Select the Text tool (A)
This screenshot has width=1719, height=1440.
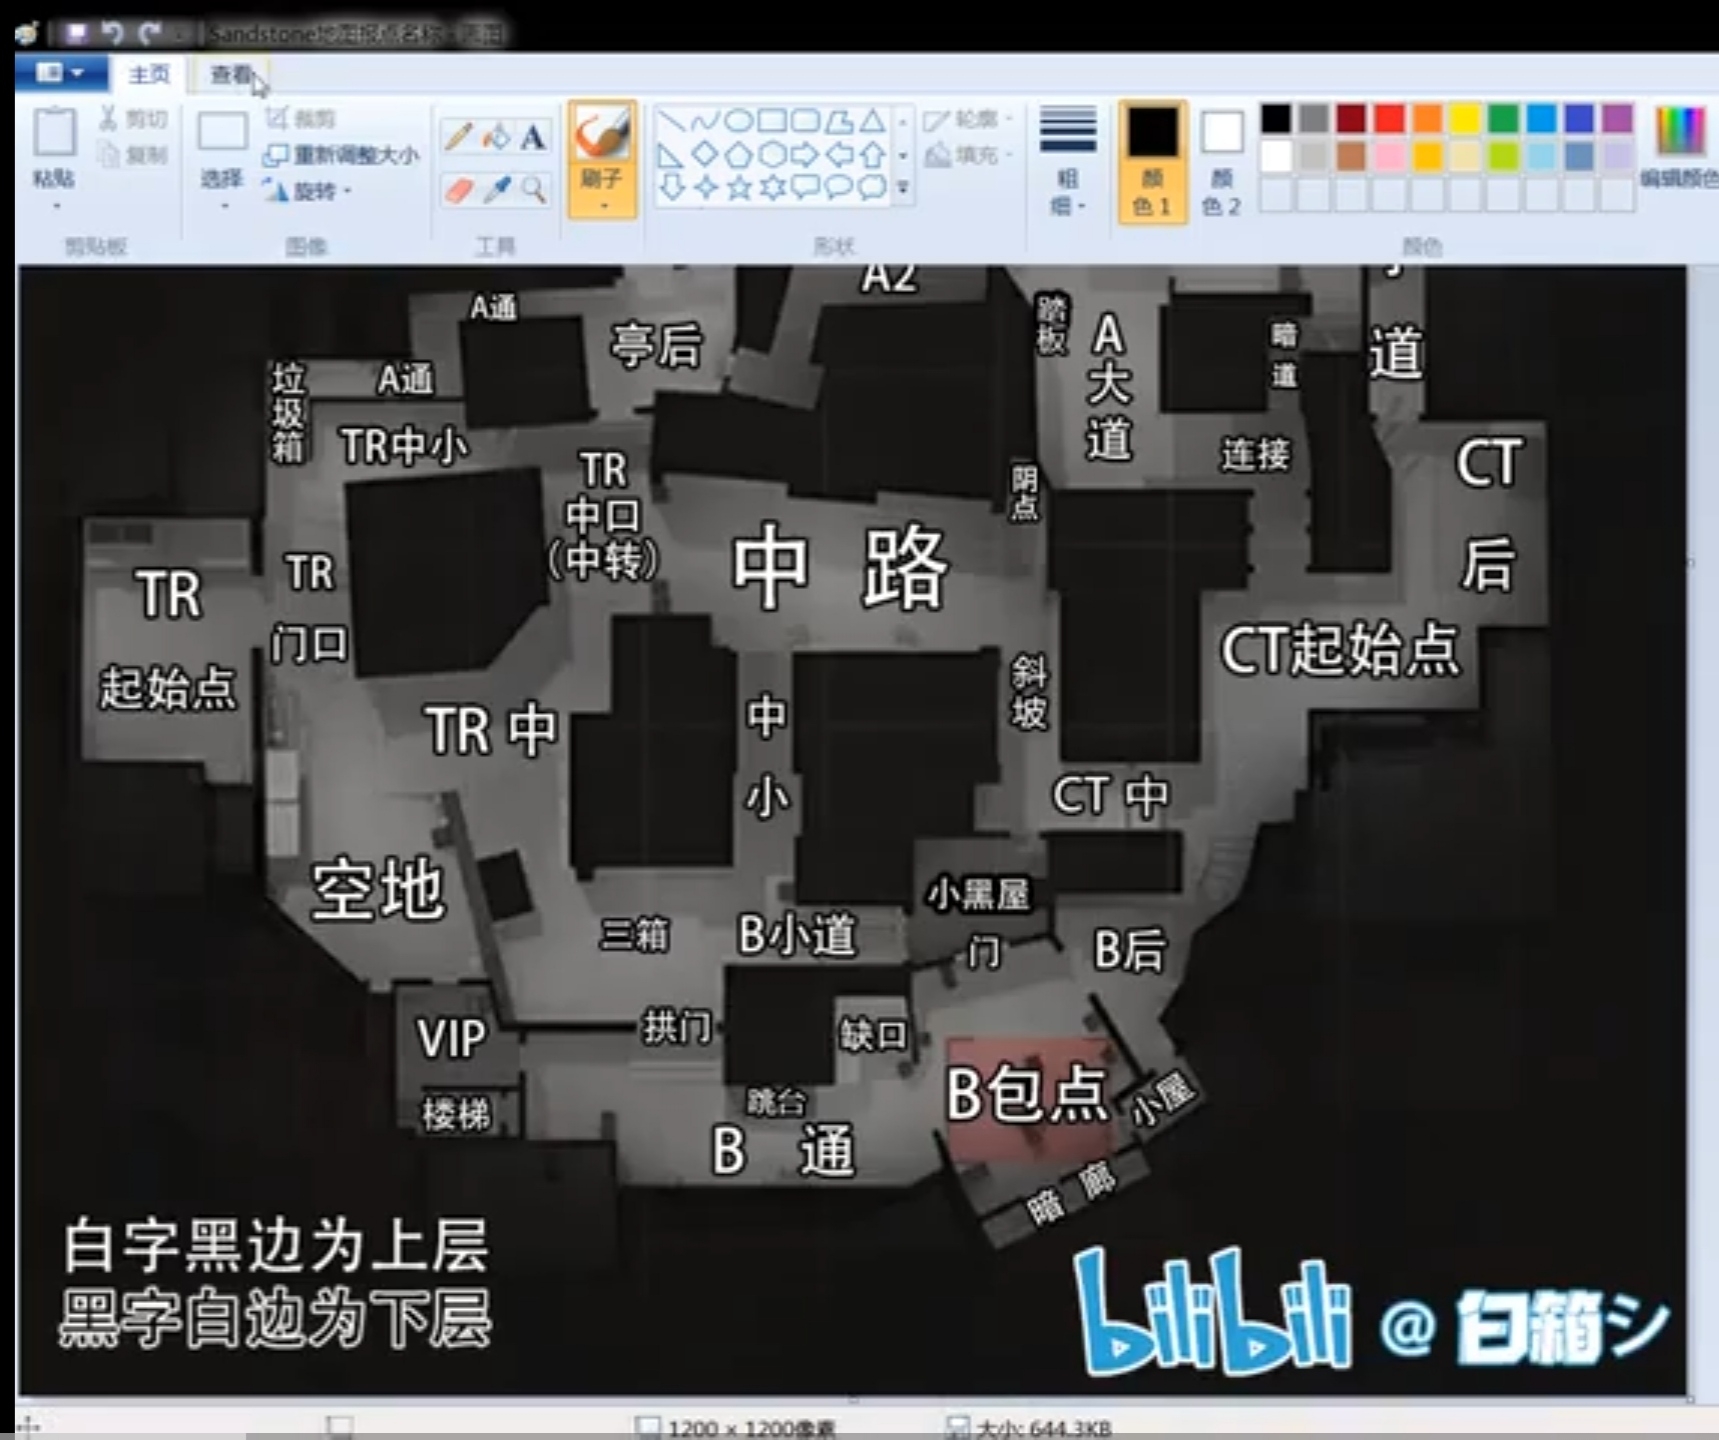[533, 137]
